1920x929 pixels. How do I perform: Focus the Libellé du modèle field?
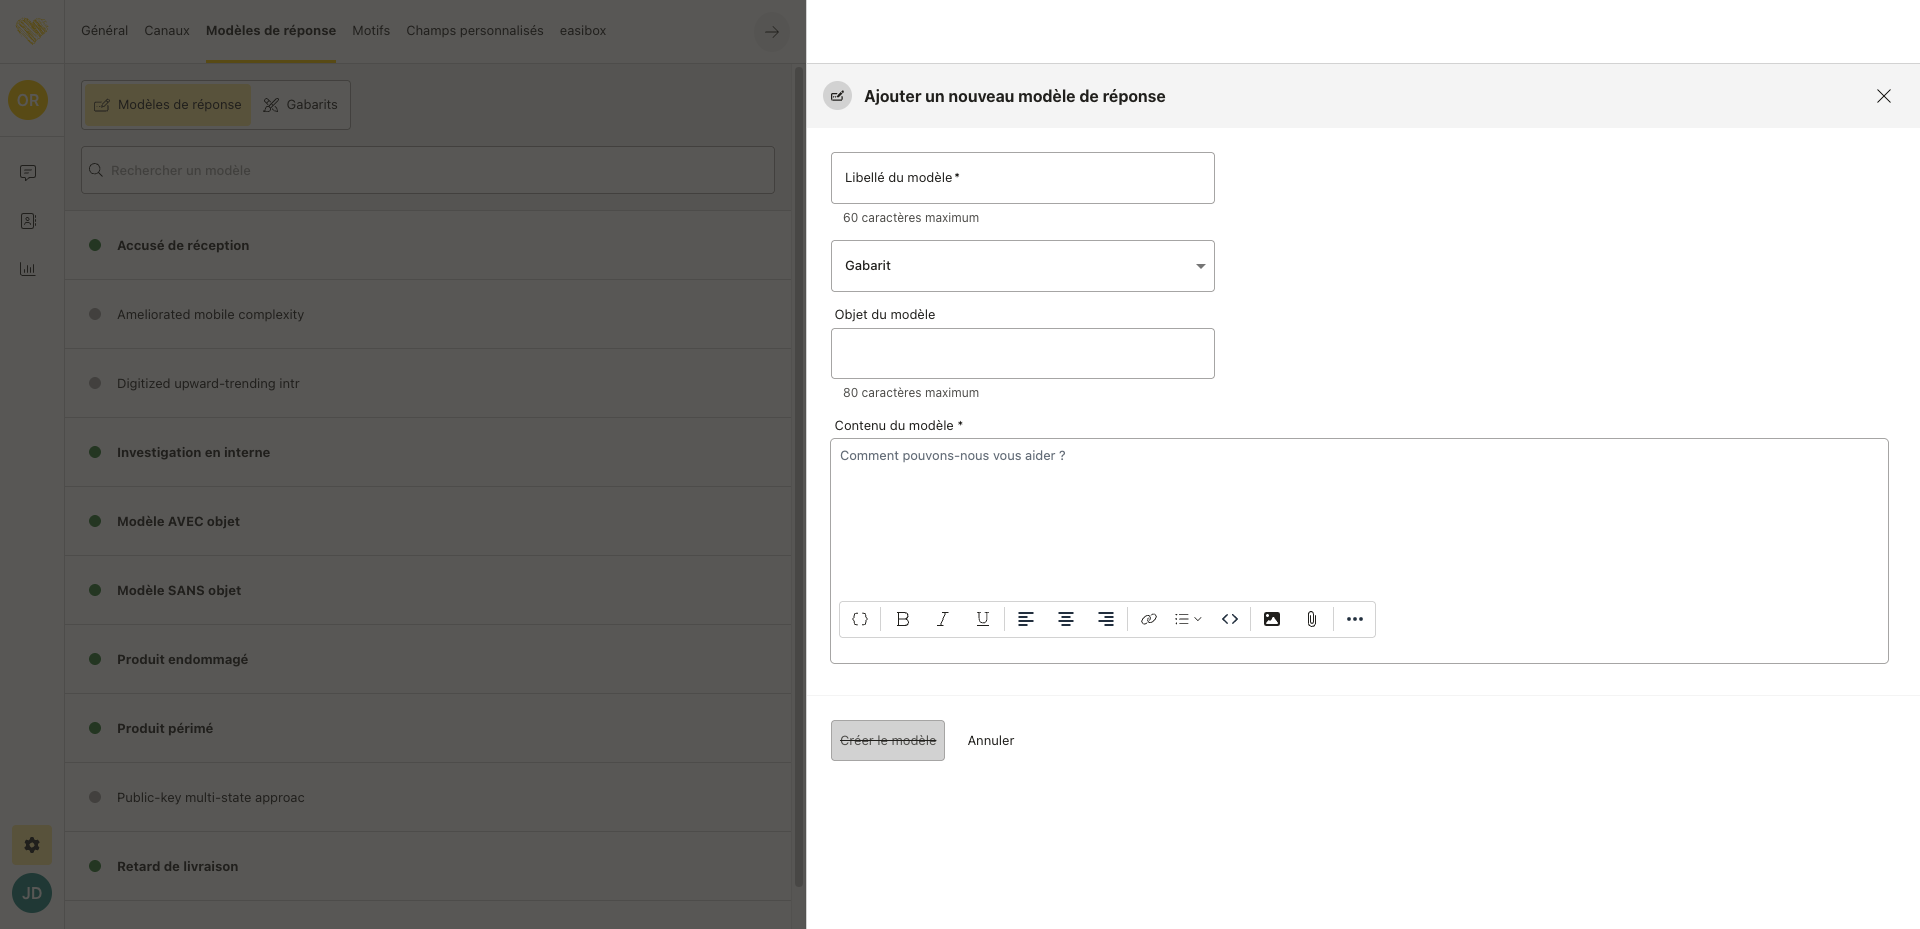[x=1022, y=178]
